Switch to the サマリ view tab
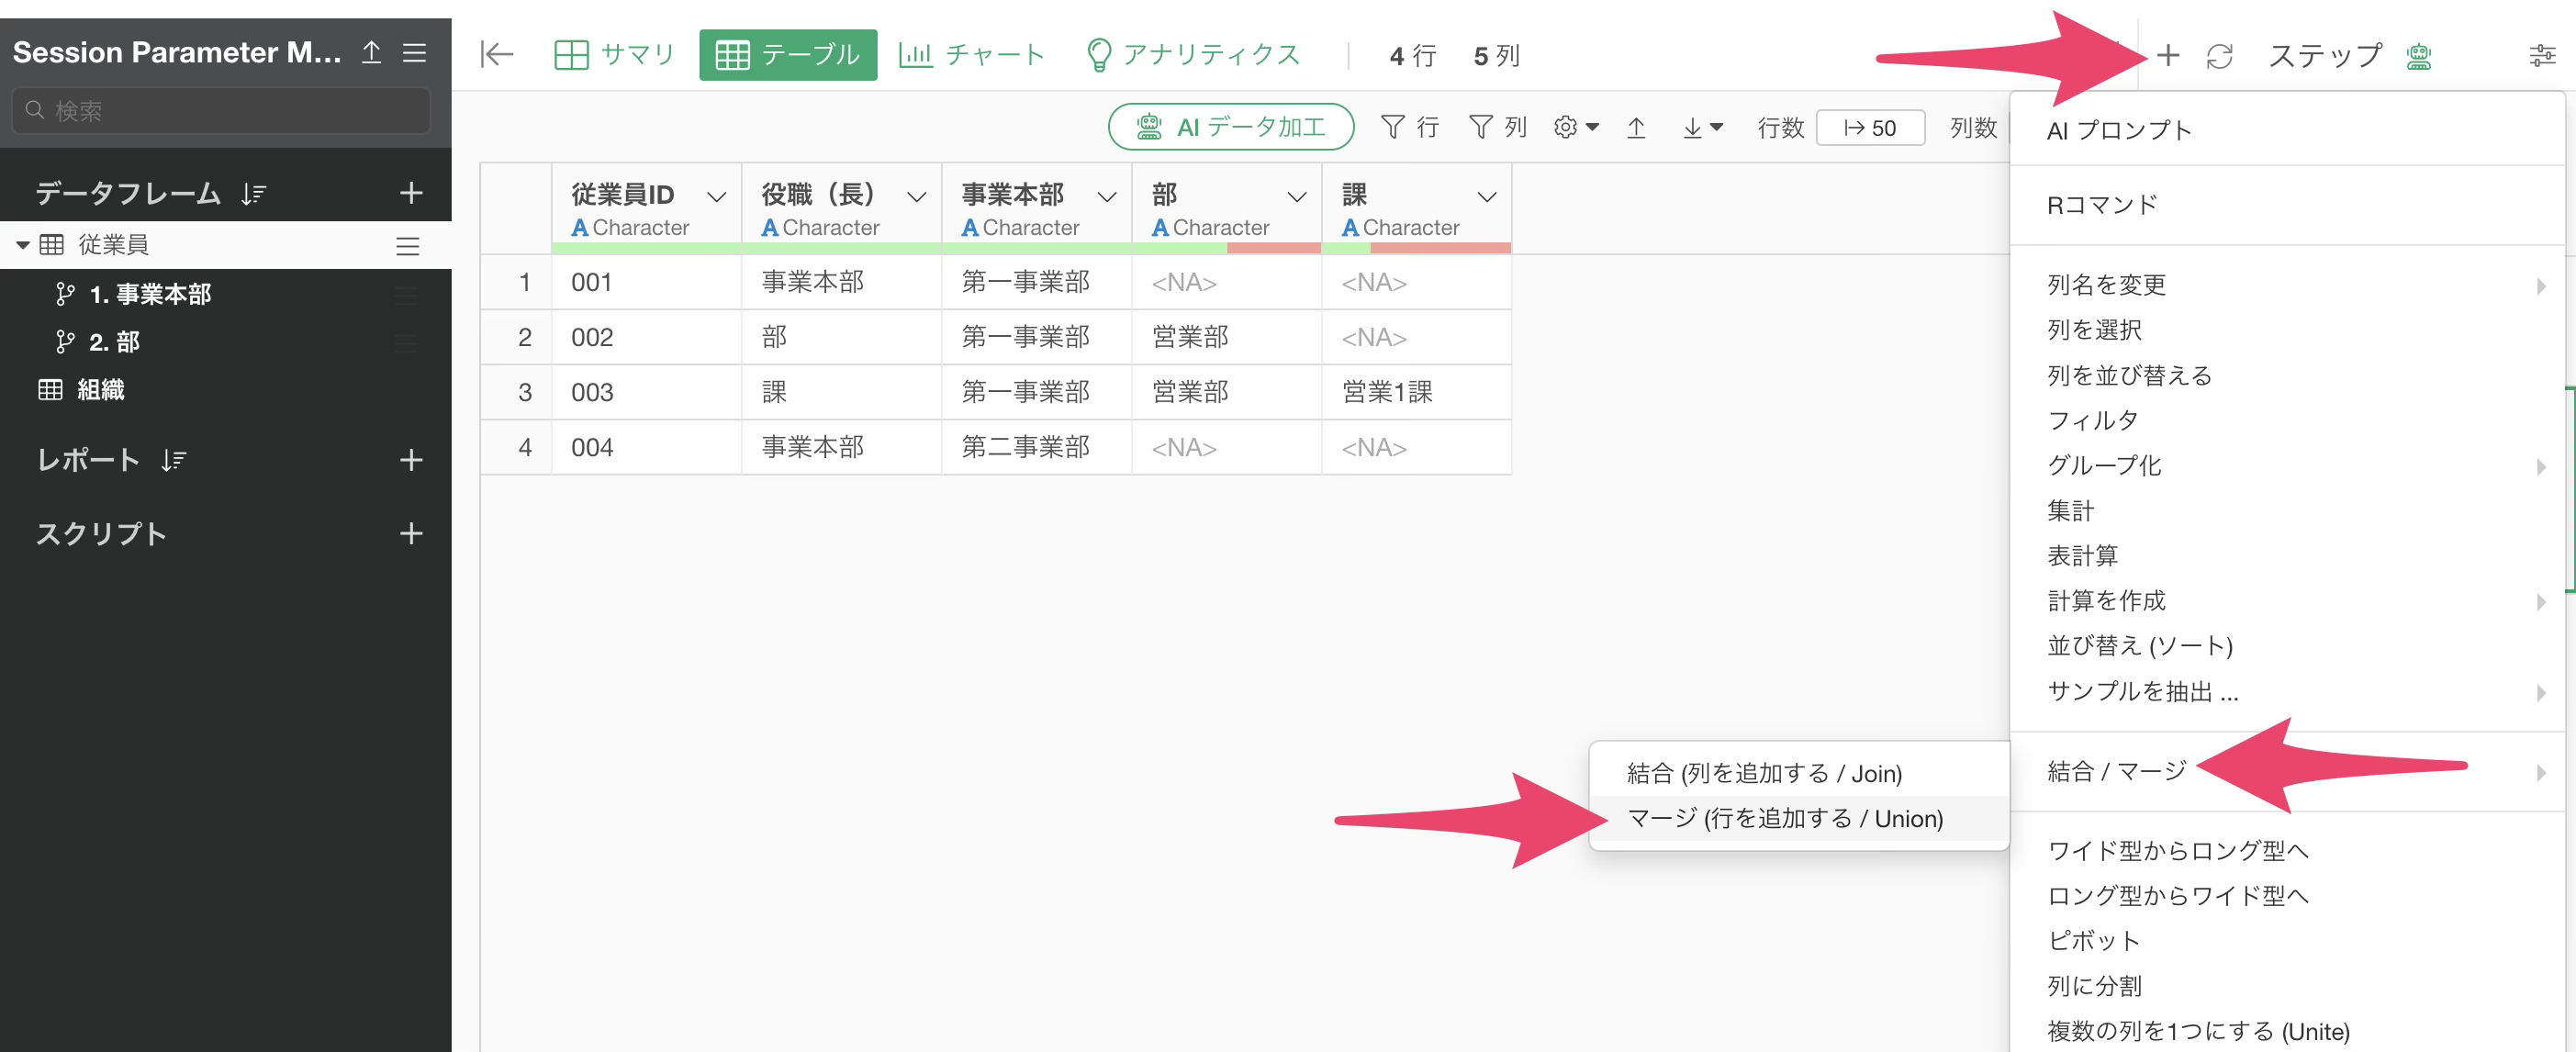 coord(614,55)
